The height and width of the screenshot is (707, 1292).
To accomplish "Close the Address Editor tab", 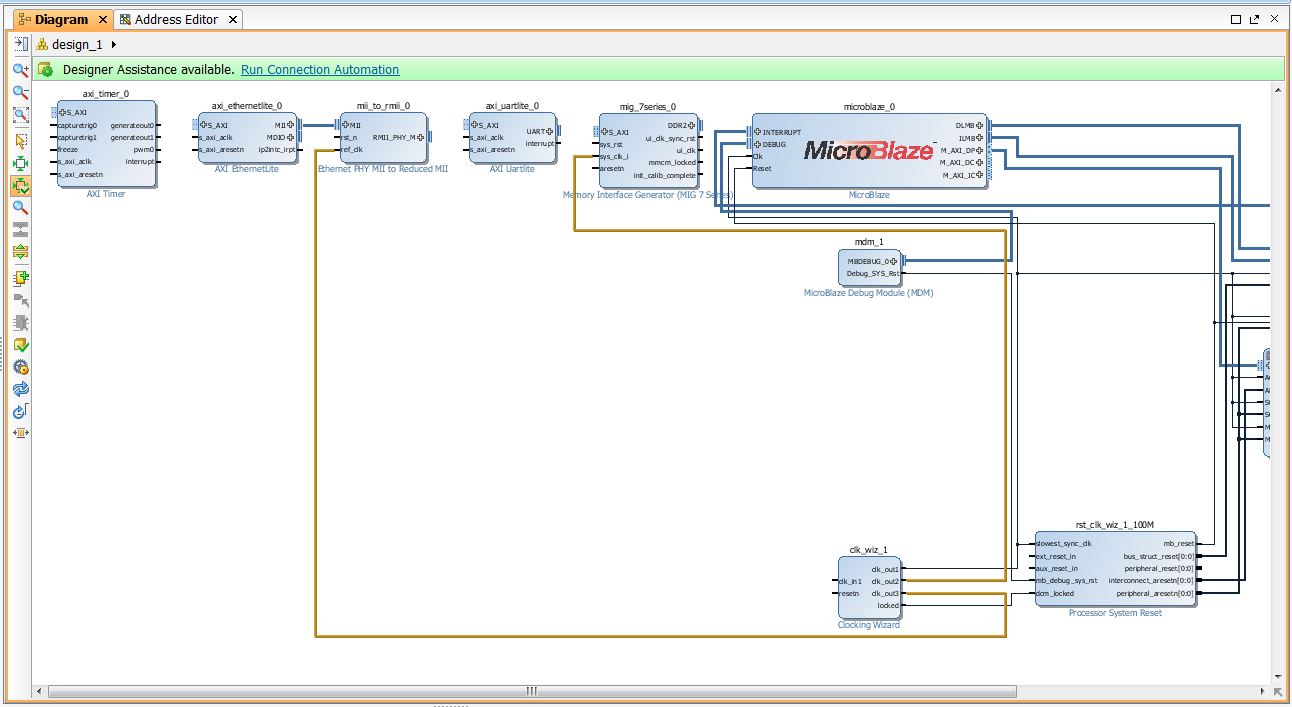I will coord(233,19).
